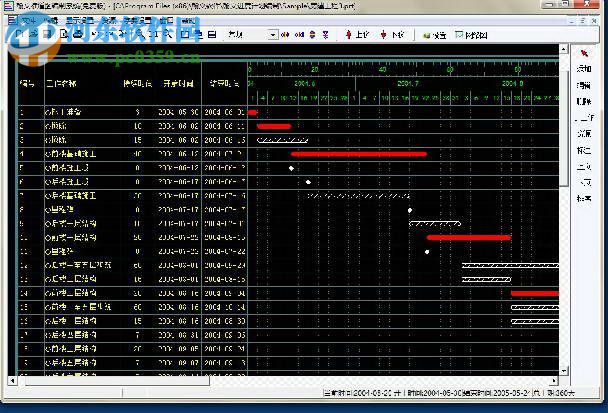Select the red Gantt bar in row 14
This screenshot has height=413, width=608.
click(535, 294)
